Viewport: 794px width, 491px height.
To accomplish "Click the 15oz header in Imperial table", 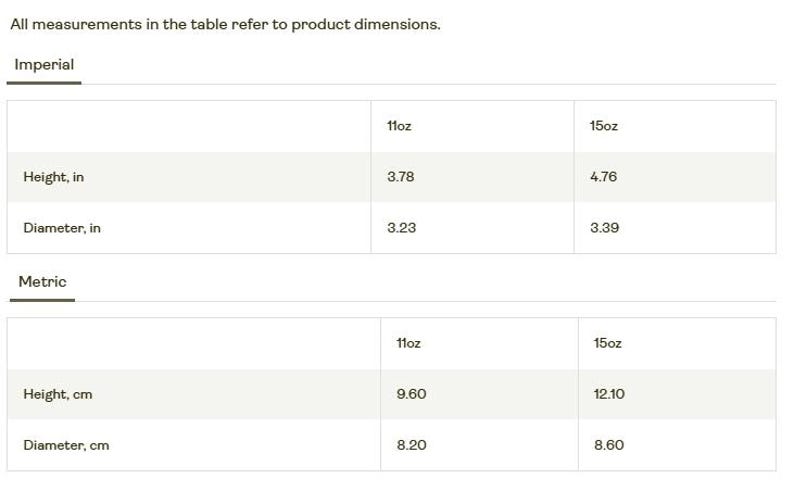I will (x=604, y=126).
